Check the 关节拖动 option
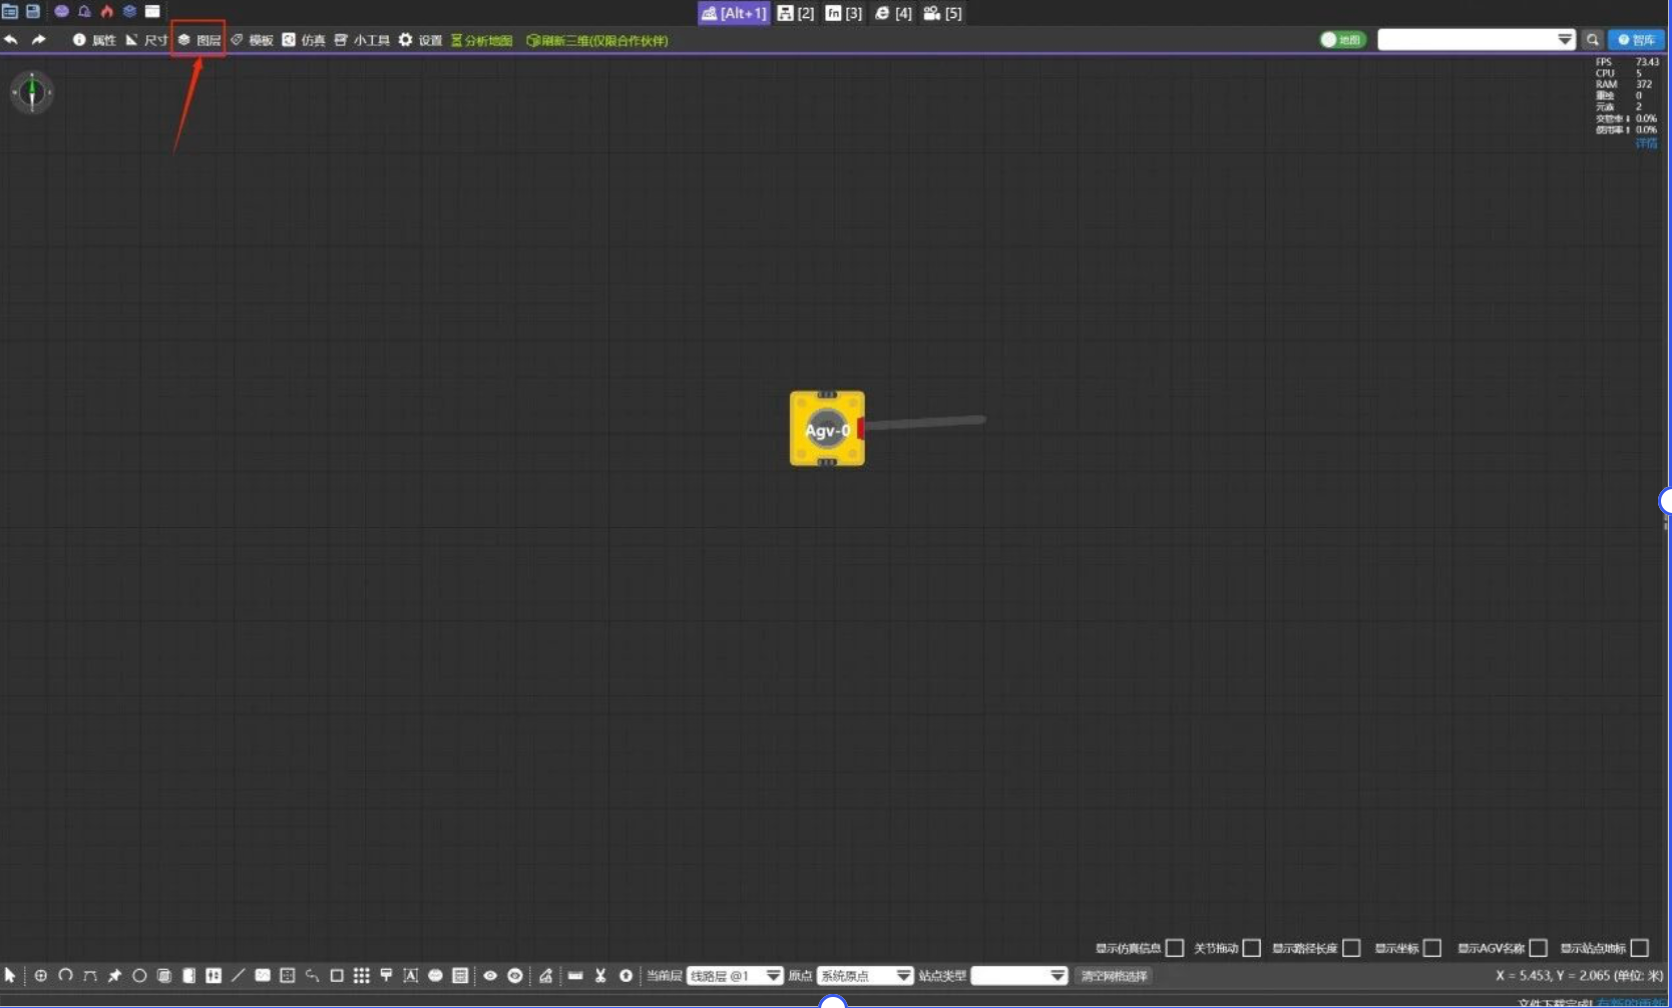1672x1008 pixels. (1251, 948)
